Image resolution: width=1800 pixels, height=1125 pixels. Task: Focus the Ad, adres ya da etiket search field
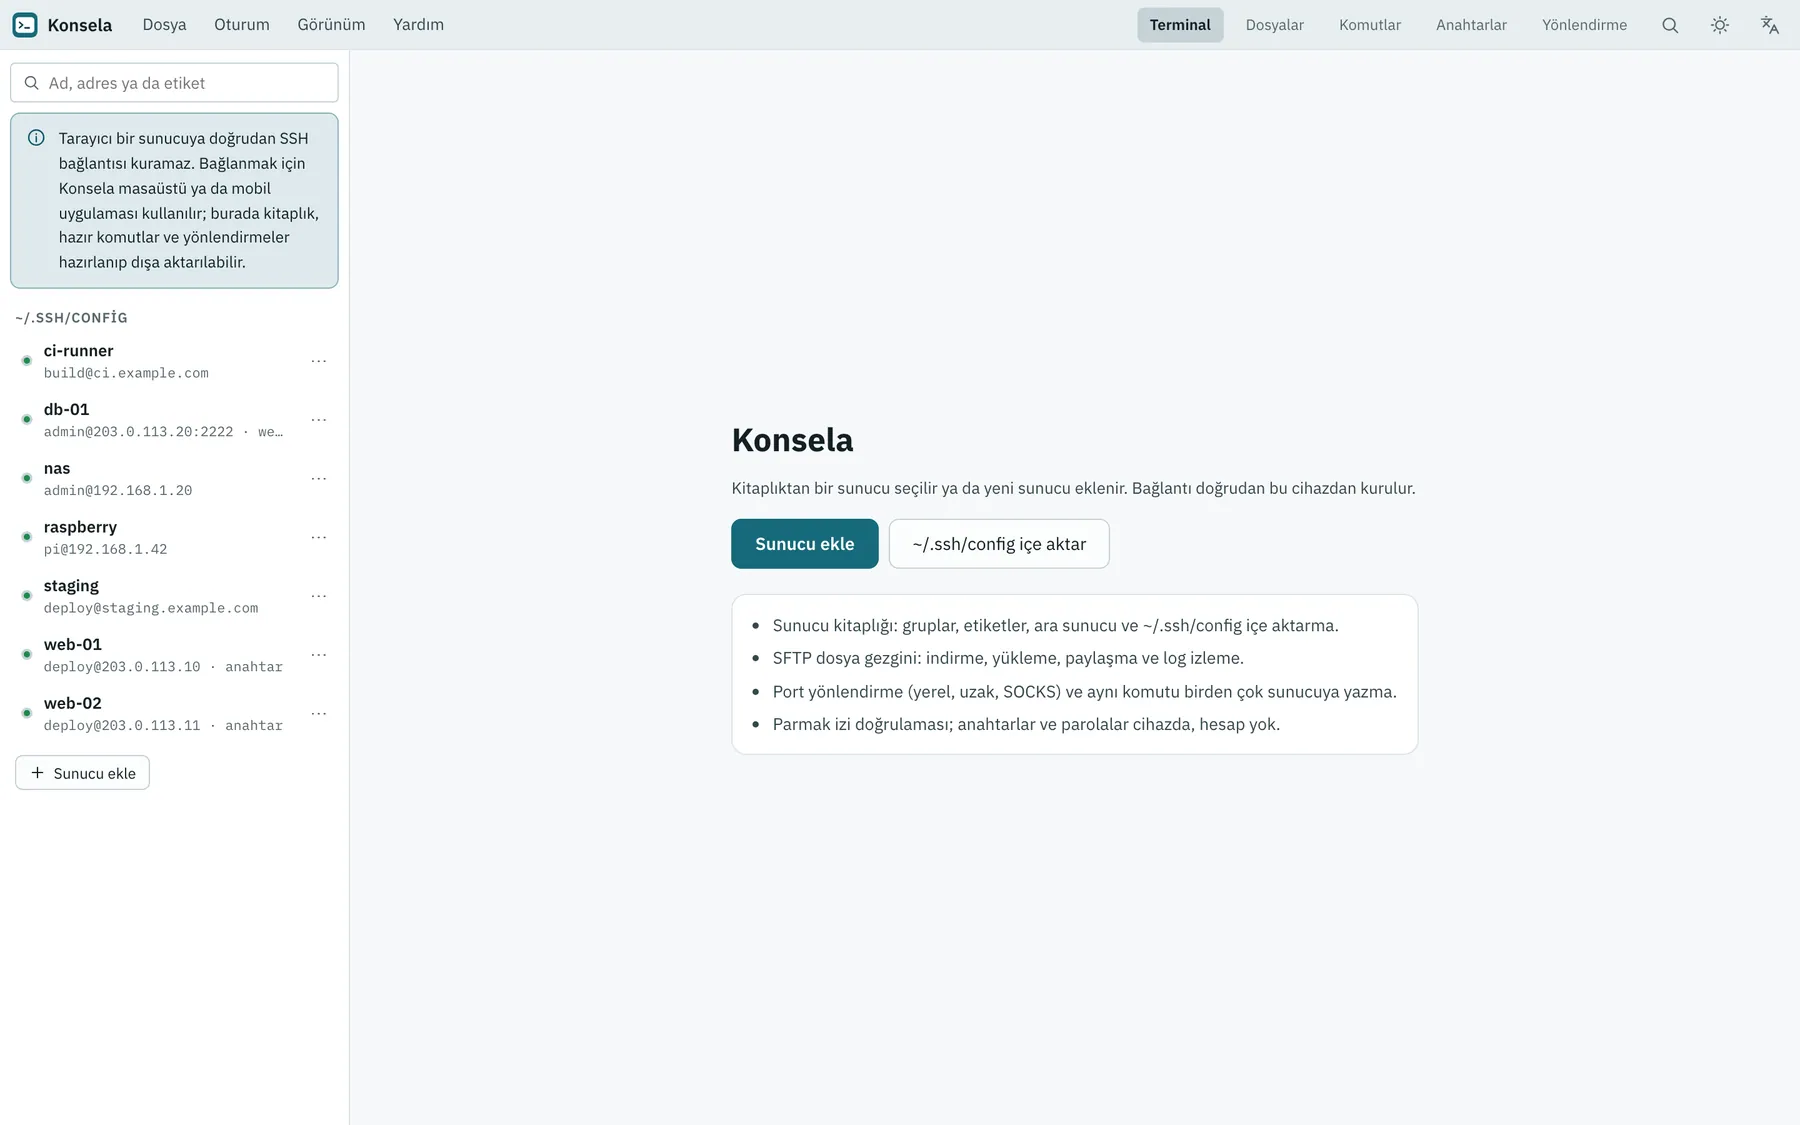[x=174, y=83]
